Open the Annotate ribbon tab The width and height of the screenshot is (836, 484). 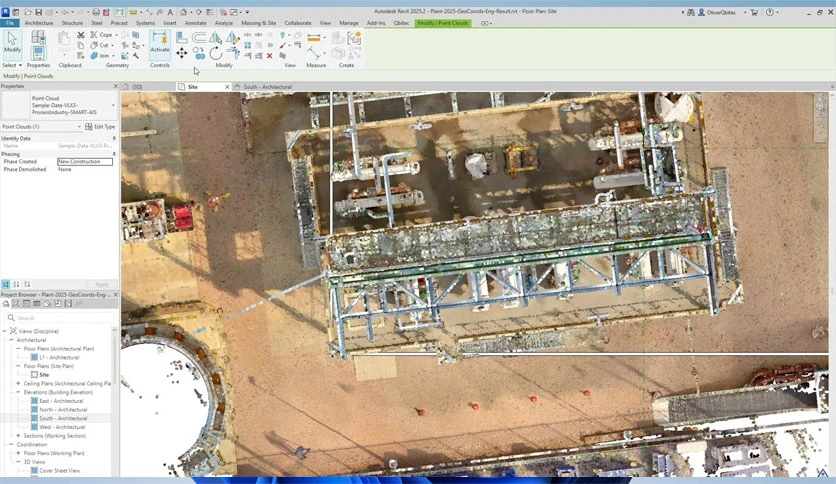pyautogui.click(x=195, y=23)
